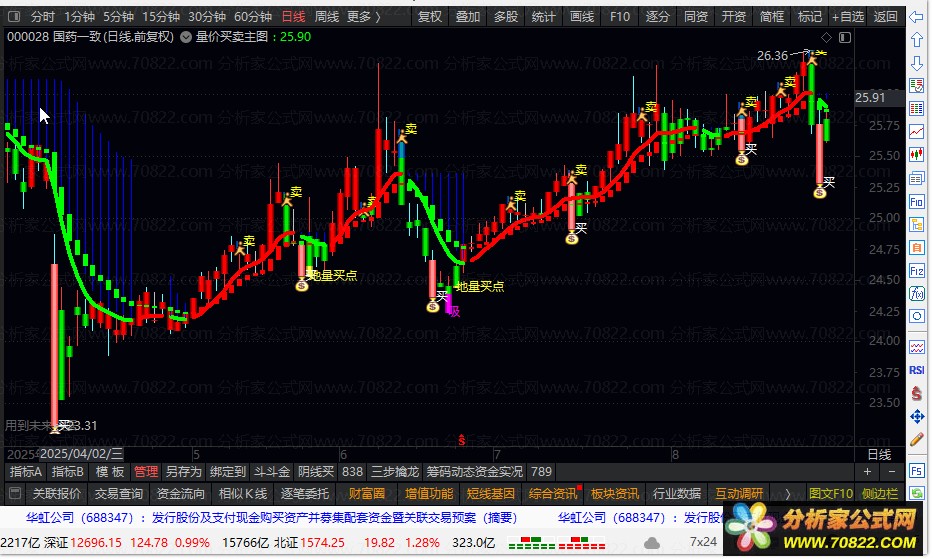Switch to the 周线 weekly period tab
The height and width of the screenshot is (559, 933).
(x=327, y=17)
